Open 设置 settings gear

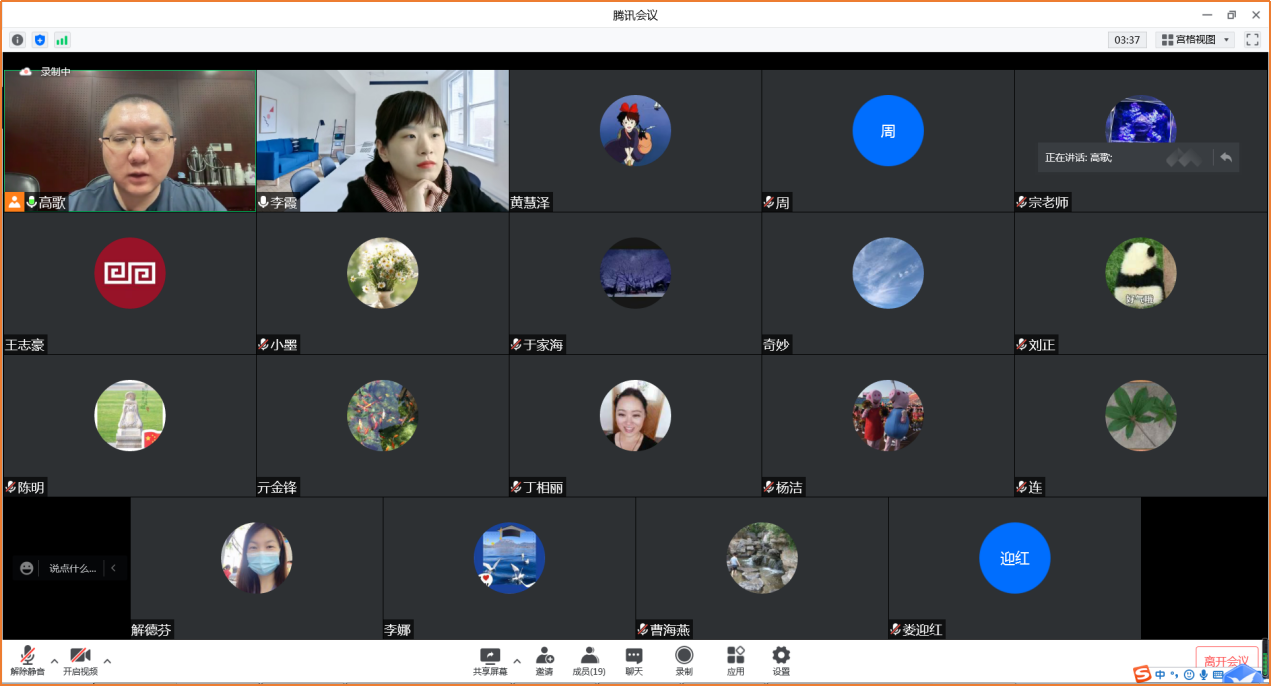tap(781, 661)
